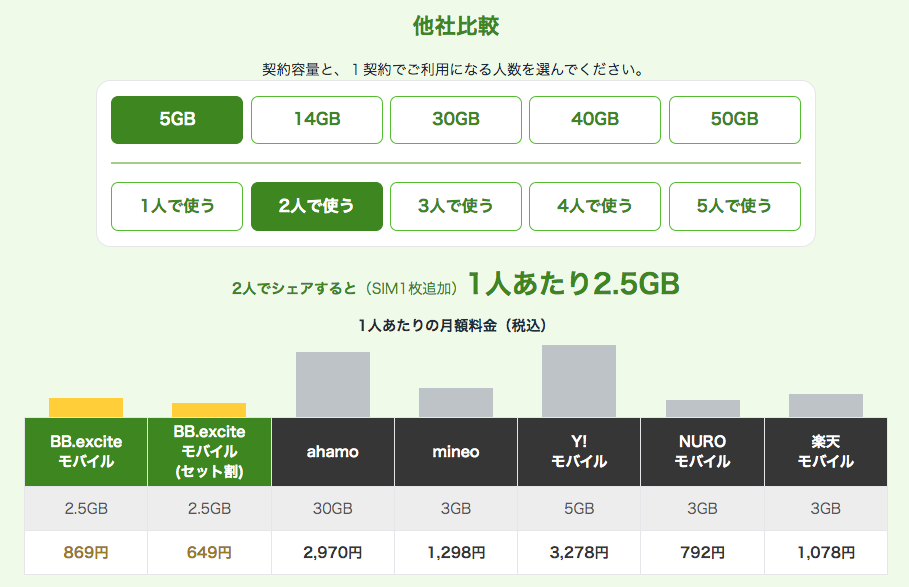
Task: Click the BB.excite セット割 yellow bar
Action: (x=209, y=410)
